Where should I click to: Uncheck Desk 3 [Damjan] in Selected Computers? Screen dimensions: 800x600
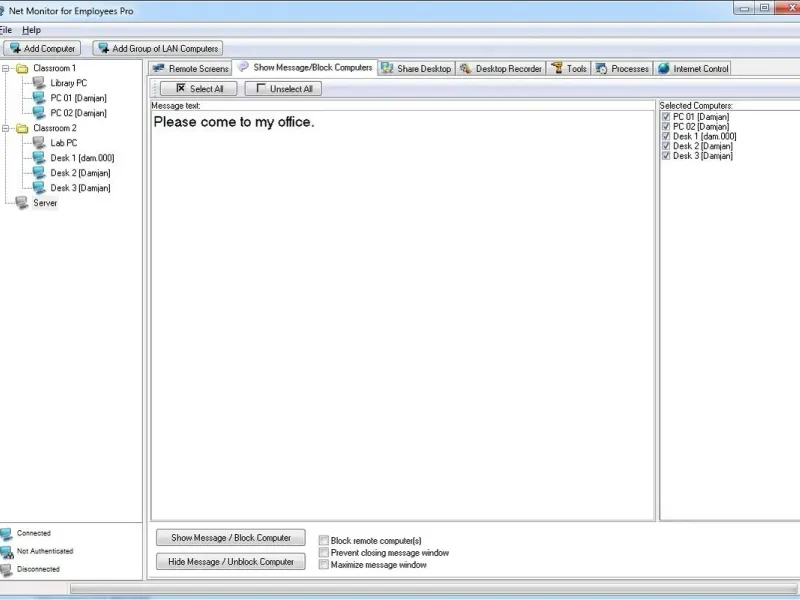pyautogui.click(x=666, y=156)
